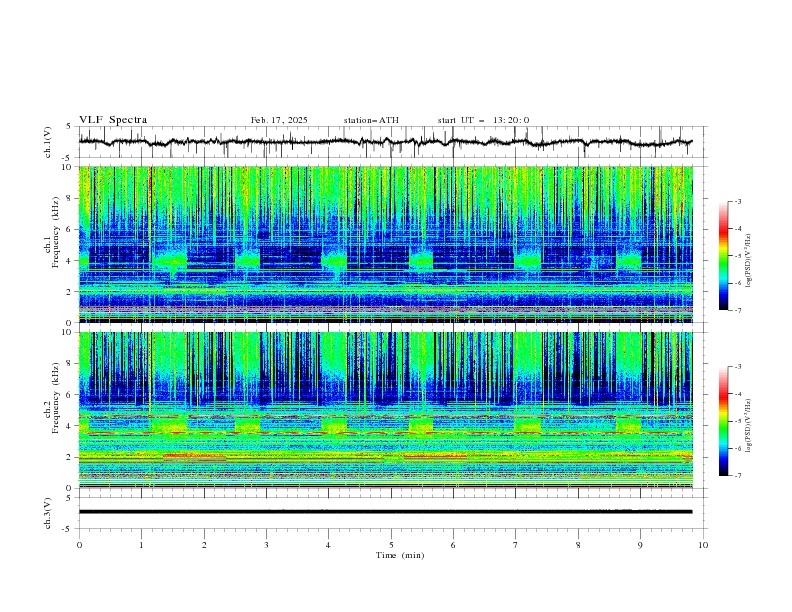The height and width of the screenshot is (612, 792).
Task: Select the log(PSD) label beside ch.1 colorbar
Action: pyautogui.click(x=750, y=261)
